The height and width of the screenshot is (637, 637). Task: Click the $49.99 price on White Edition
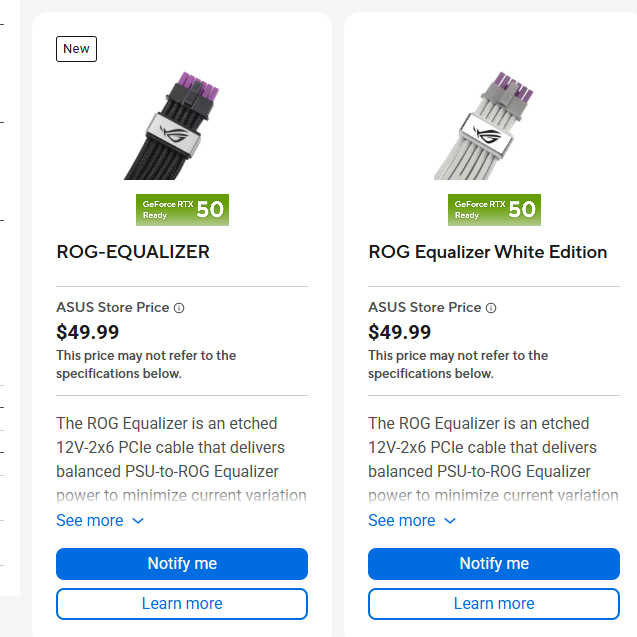point(400,332)
